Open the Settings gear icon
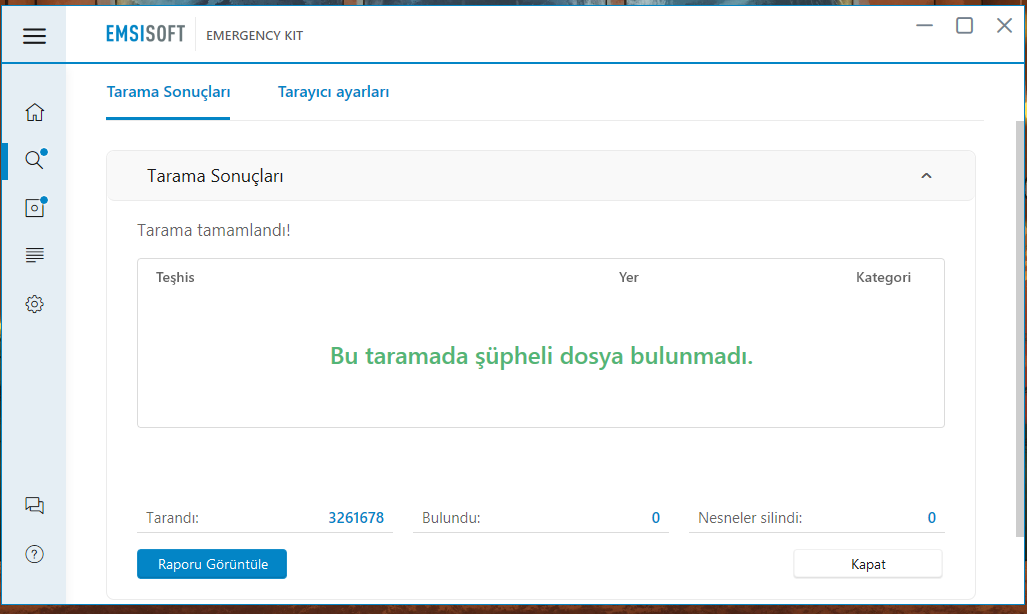Image resolution: width=1027 pixels, height=614 pixels. coord(35,304)
